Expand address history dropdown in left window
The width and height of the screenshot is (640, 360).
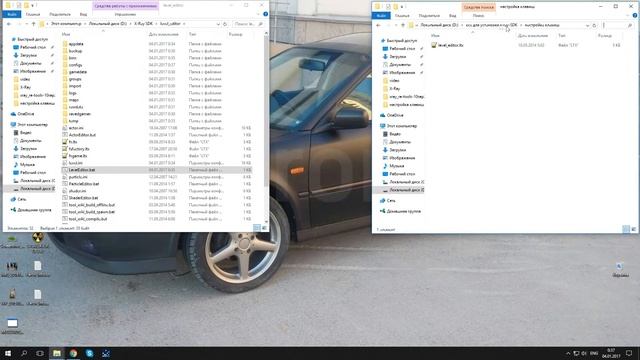coord(218,24)
